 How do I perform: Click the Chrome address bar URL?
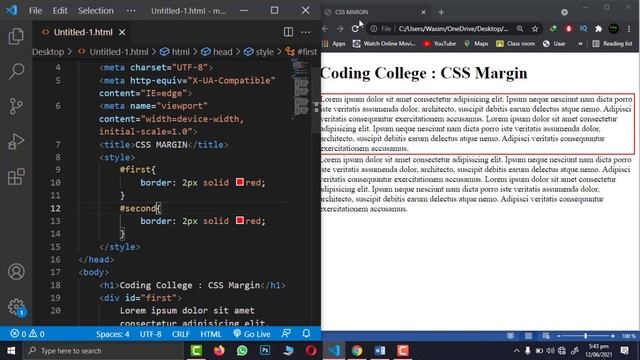[453, 29]
